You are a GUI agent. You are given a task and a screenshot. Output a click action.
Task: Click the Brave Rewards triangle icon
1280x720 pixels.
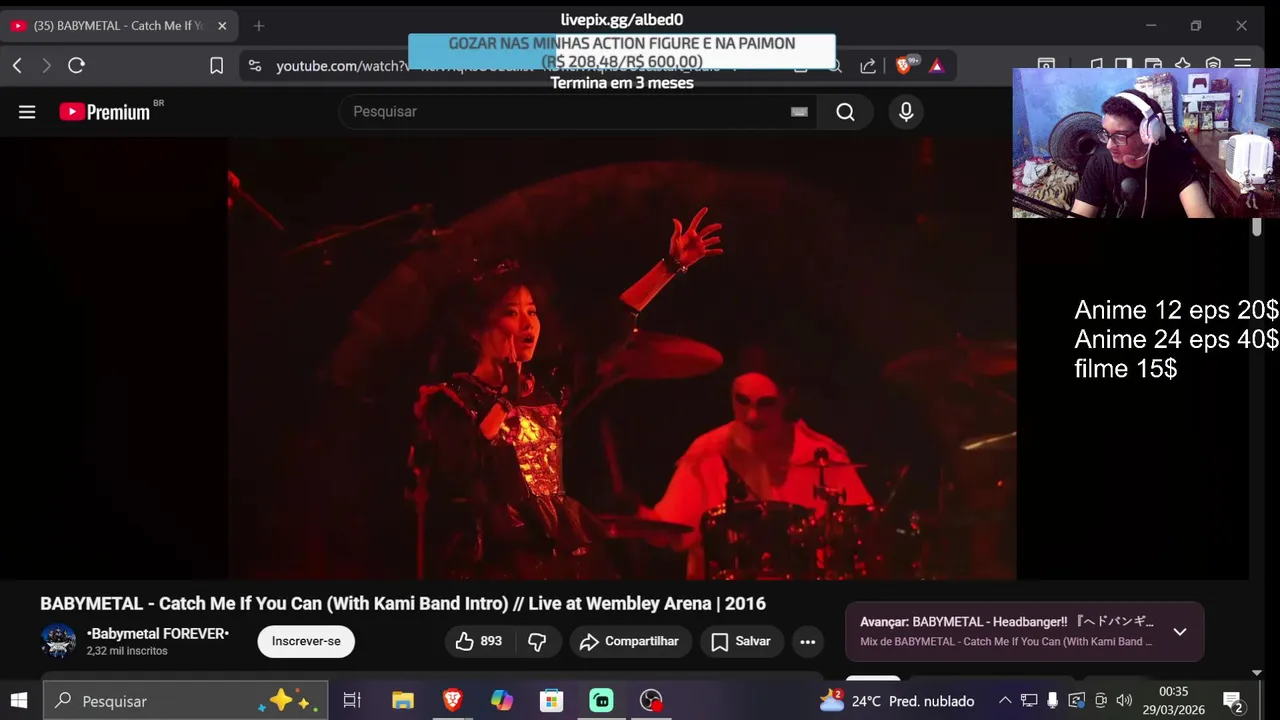click(936, 65)
